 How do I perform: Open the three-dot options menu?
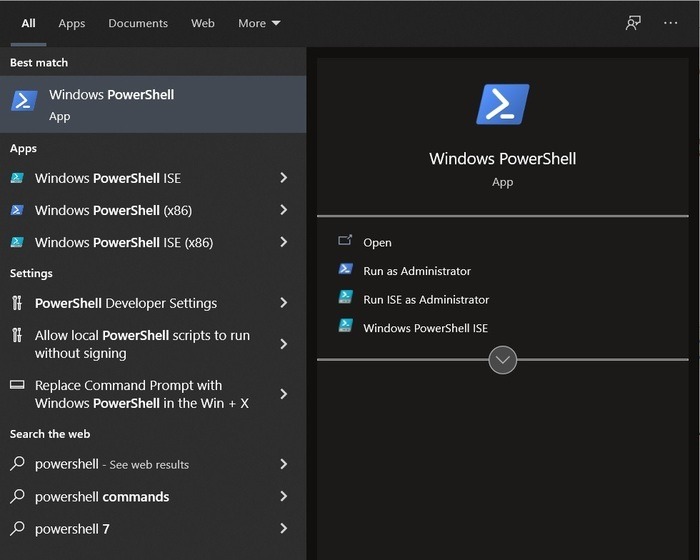671,23
